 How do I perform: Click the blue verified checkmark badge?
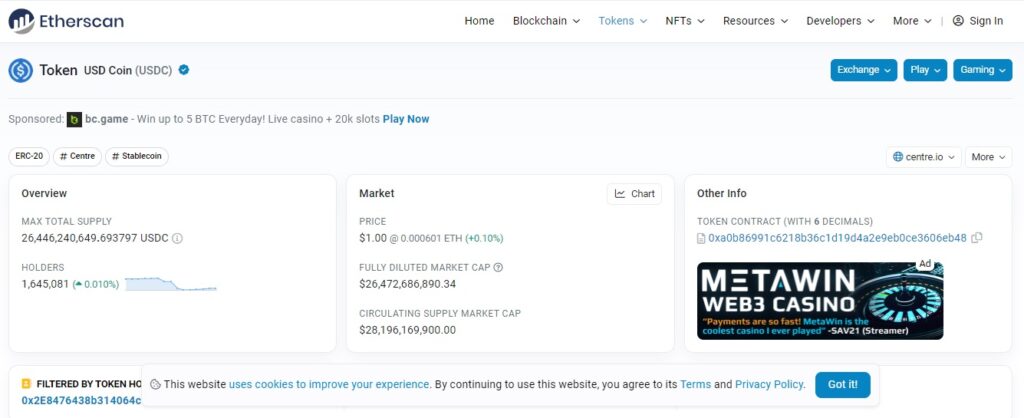tap(184, 70)
